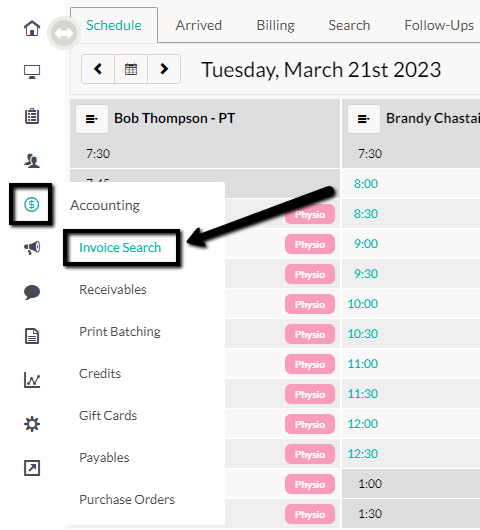Open the Home icon in sidebar
This screenshot has width=480, height=530.
click(32, 28)
